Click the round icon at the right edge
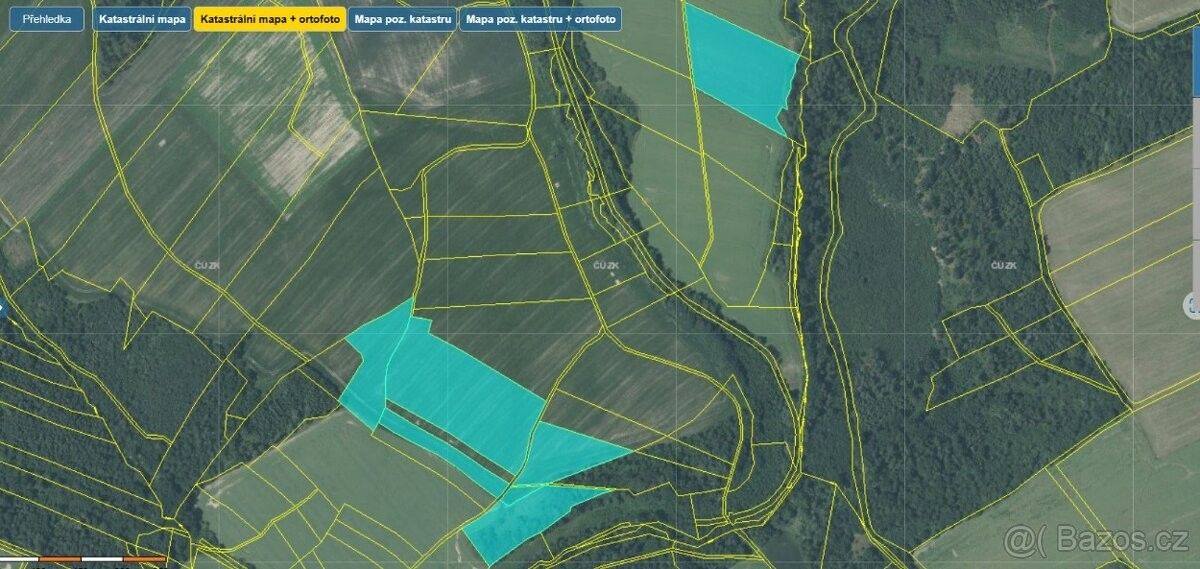This screenshot has height=569, width=1200. pos(1192,305)
